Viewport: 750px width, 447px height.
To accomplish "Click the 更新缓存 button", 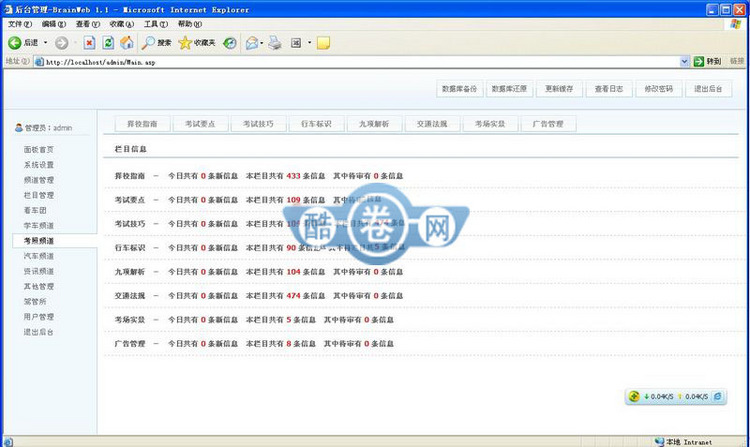I will click(559, 89).
